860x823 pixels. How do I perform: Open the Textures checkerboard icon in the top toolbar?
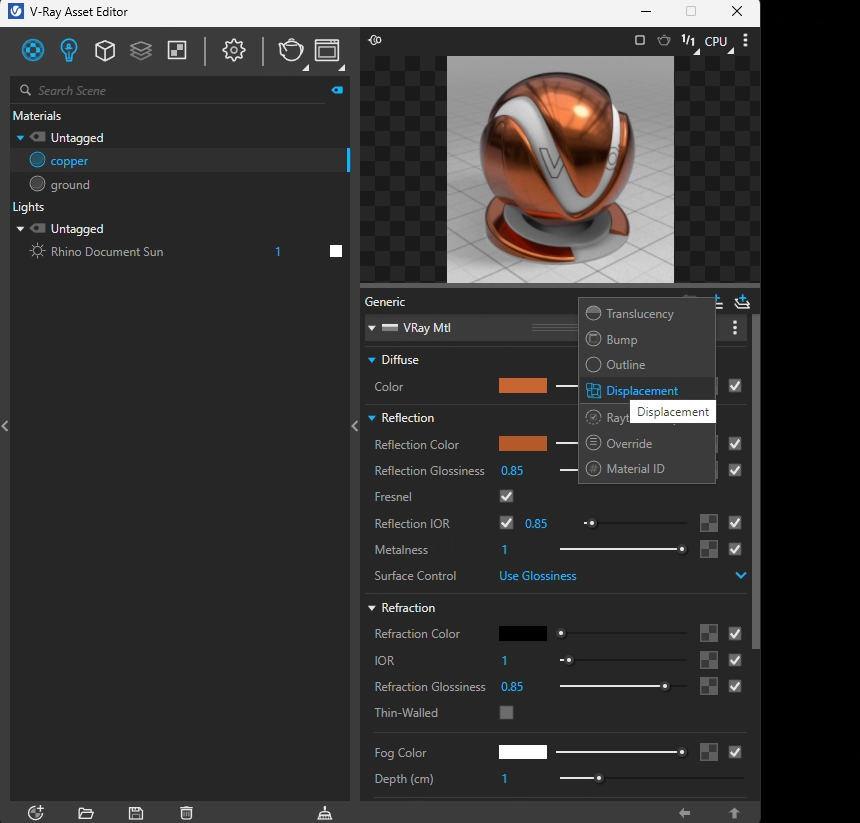pos(177,50)
